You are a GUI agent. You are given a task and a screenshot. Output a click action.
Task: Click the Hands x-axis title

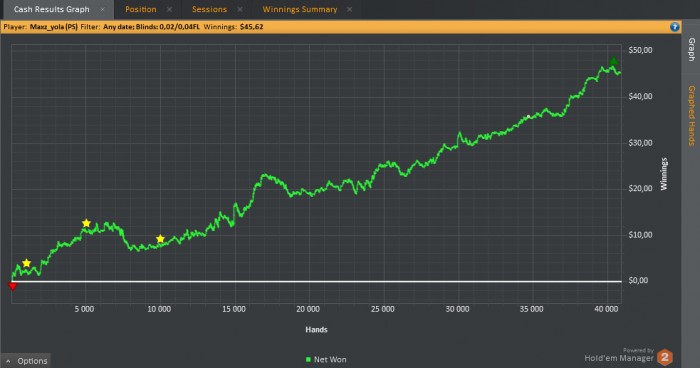pyautogui.click(x=317, y=330)
